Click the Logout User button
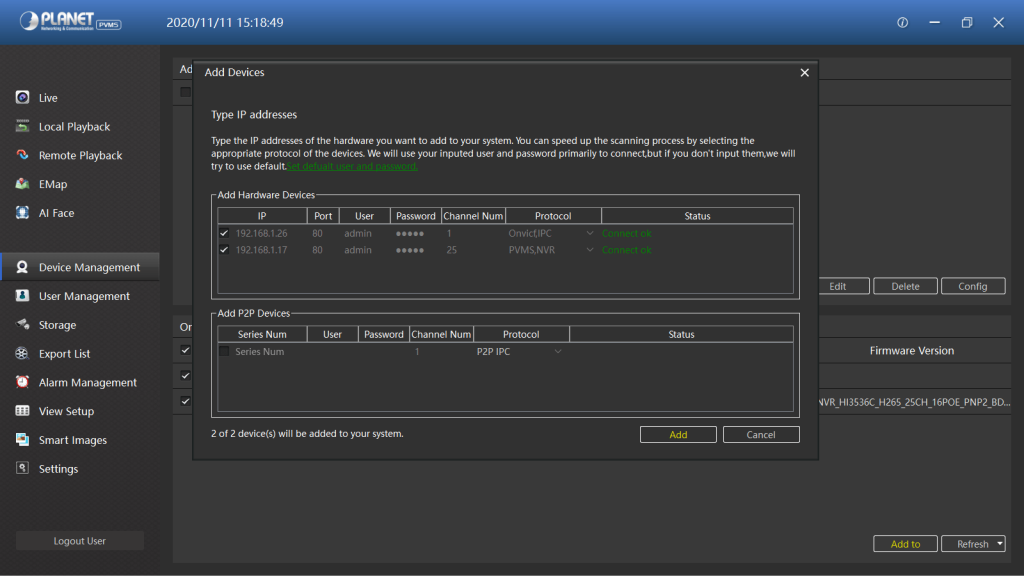Image resolution: width=1024 pixels, height=577 pixels. [80, 541]
